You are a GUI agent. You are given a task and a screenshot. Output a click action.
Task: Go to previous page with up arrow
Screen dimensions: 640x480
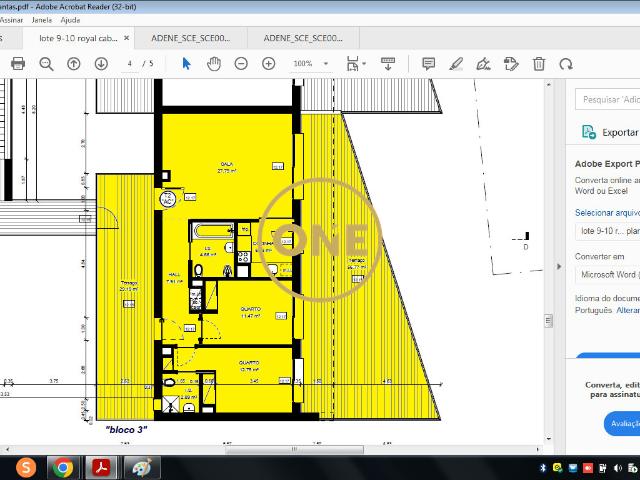(73, 63)
